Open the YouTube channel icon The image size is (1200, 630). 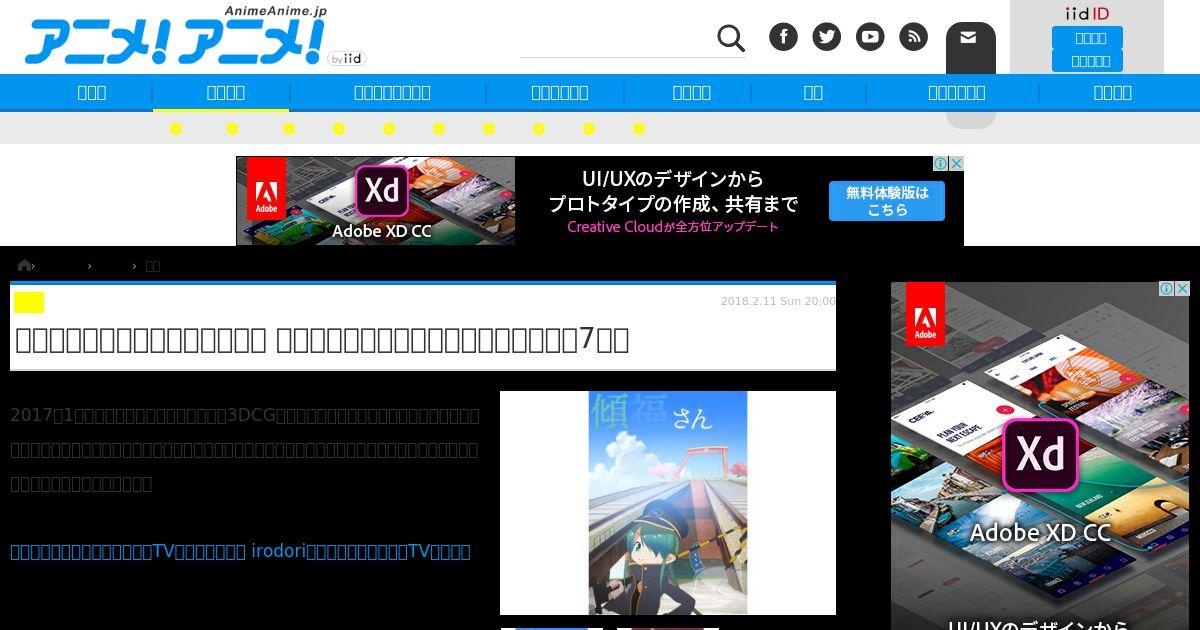tap(870, 37)
